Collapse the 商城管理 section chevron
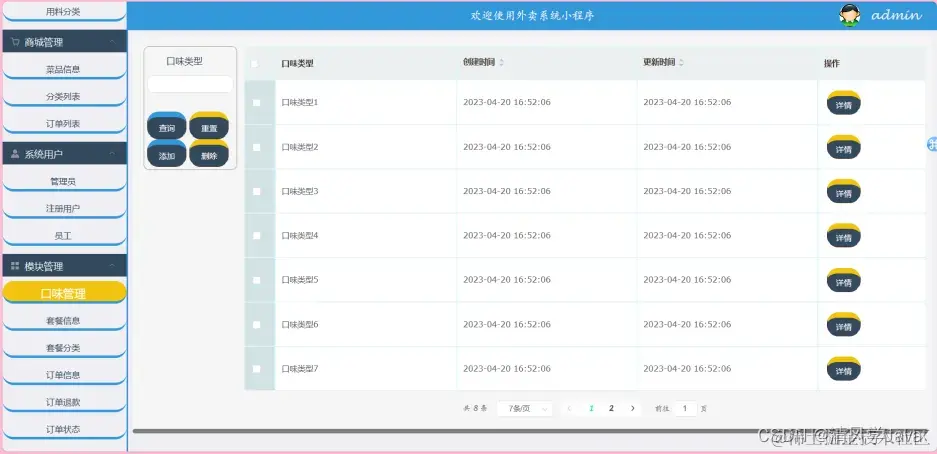Viewport: 937px width, 454px height. click(x=112, y=42)
